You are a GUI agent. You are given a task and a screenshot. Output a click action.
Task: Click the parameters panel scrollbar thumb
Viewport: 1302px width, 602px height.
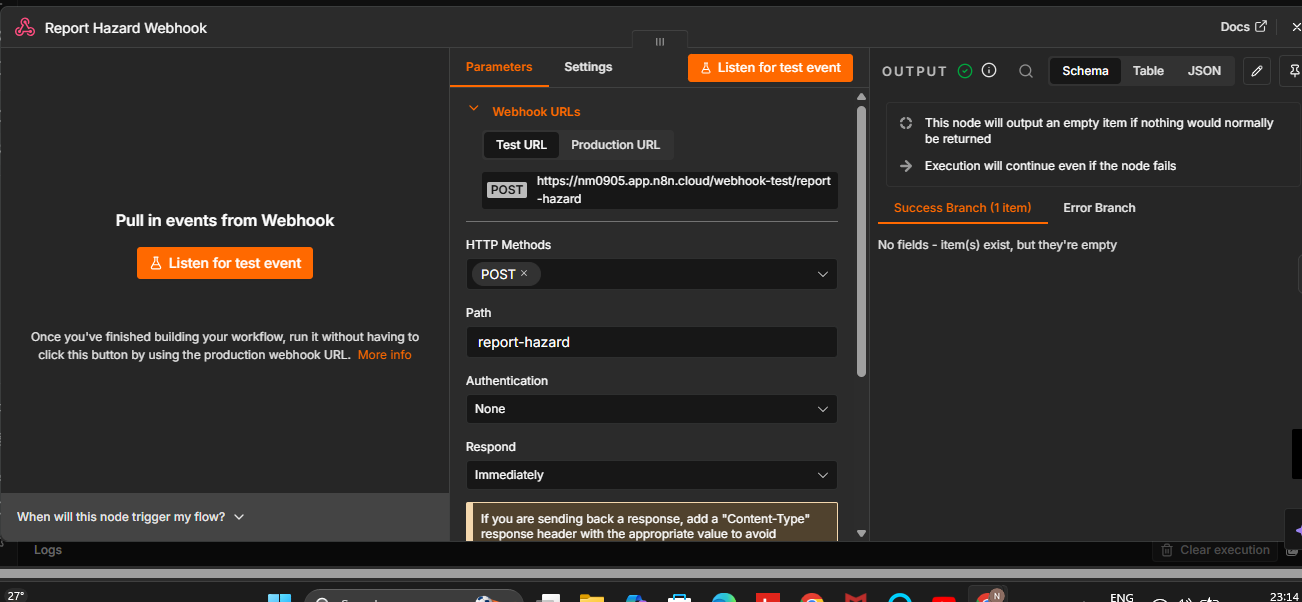862,241
